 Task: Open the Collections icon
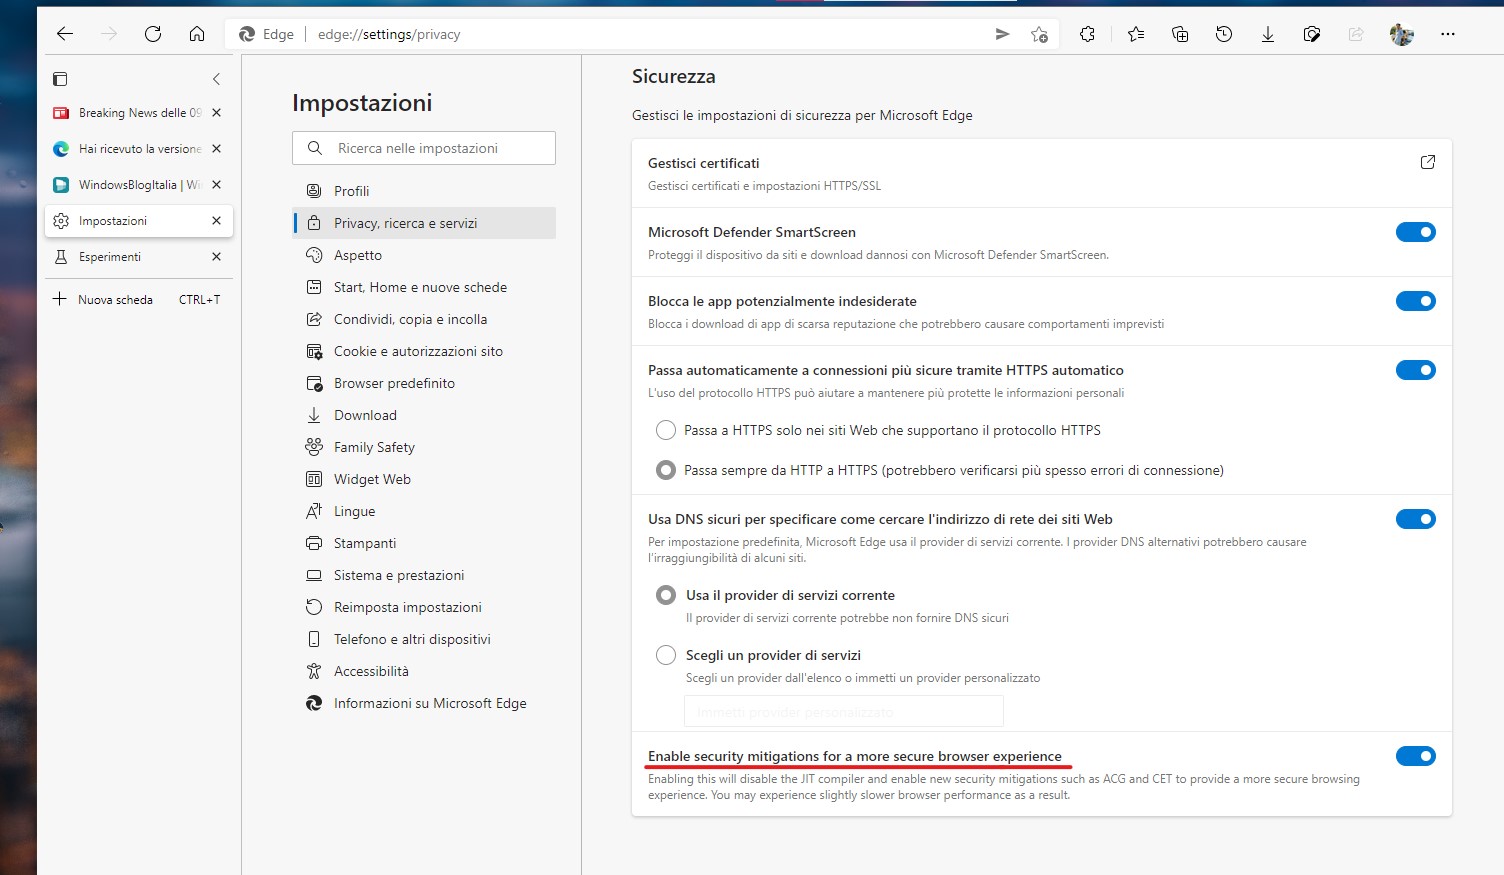click(x=1180, y=34)
